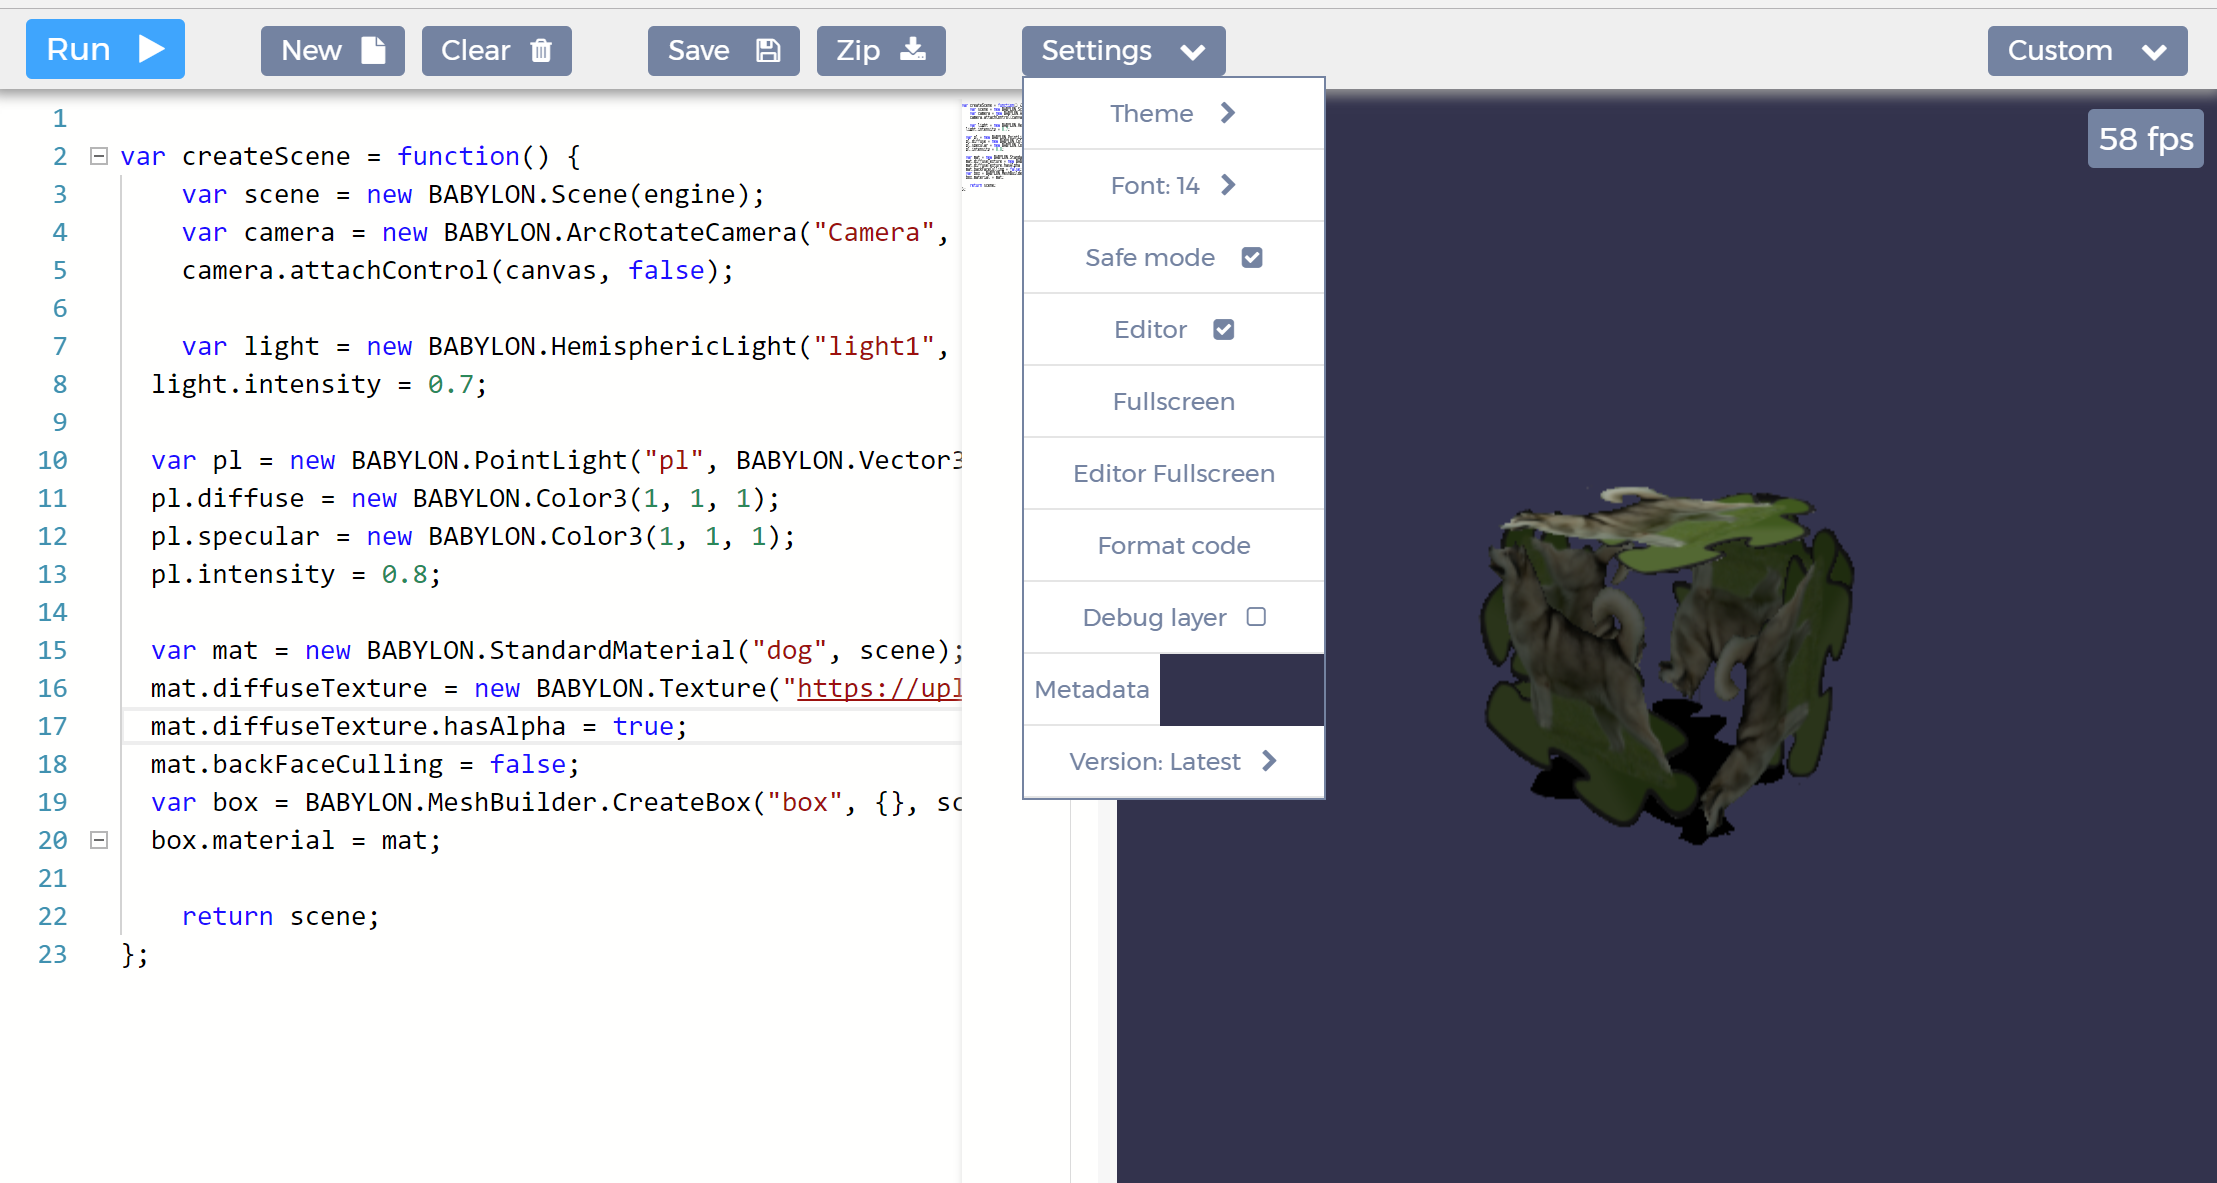The height and width of the screenshot is (1183, 2217).
Task: Click the 'box.material = mat;' line
Action: click(x=296, y=840)
